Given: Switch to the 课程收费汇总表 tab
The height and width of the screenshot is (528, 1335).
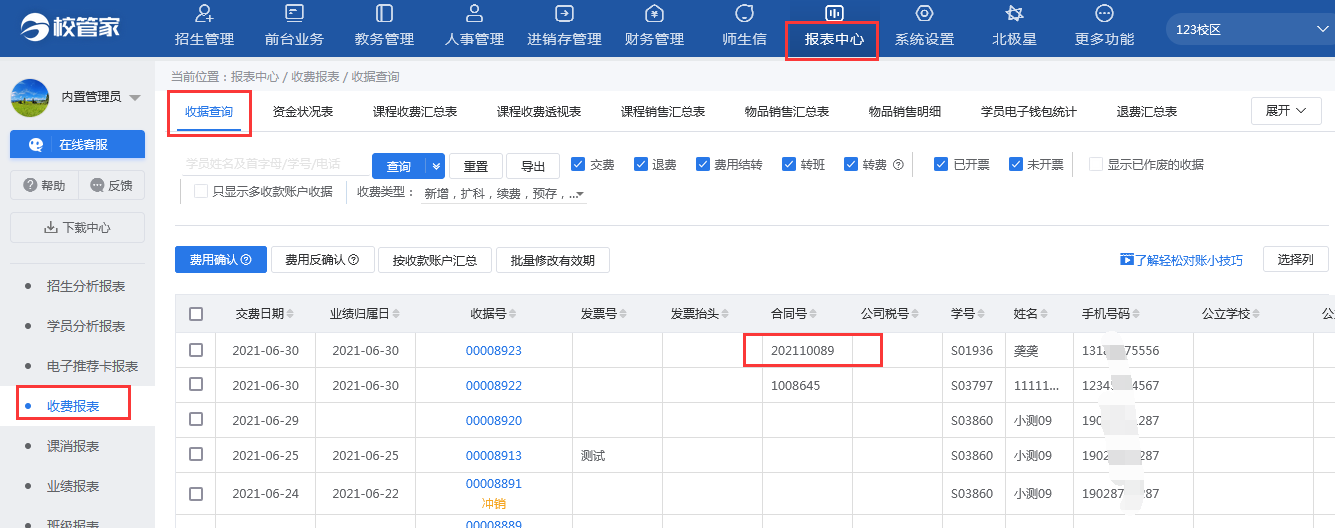Looking at the screenshot, I should [415, 112].
